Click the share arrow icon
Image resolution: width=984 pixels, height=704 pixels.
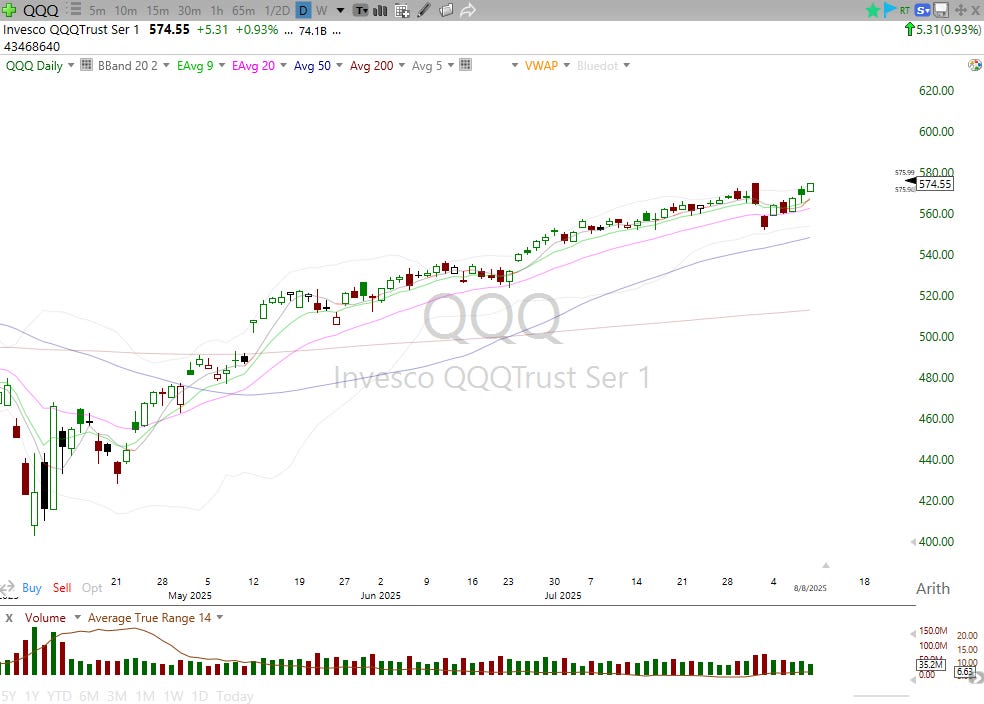(468, 10)
